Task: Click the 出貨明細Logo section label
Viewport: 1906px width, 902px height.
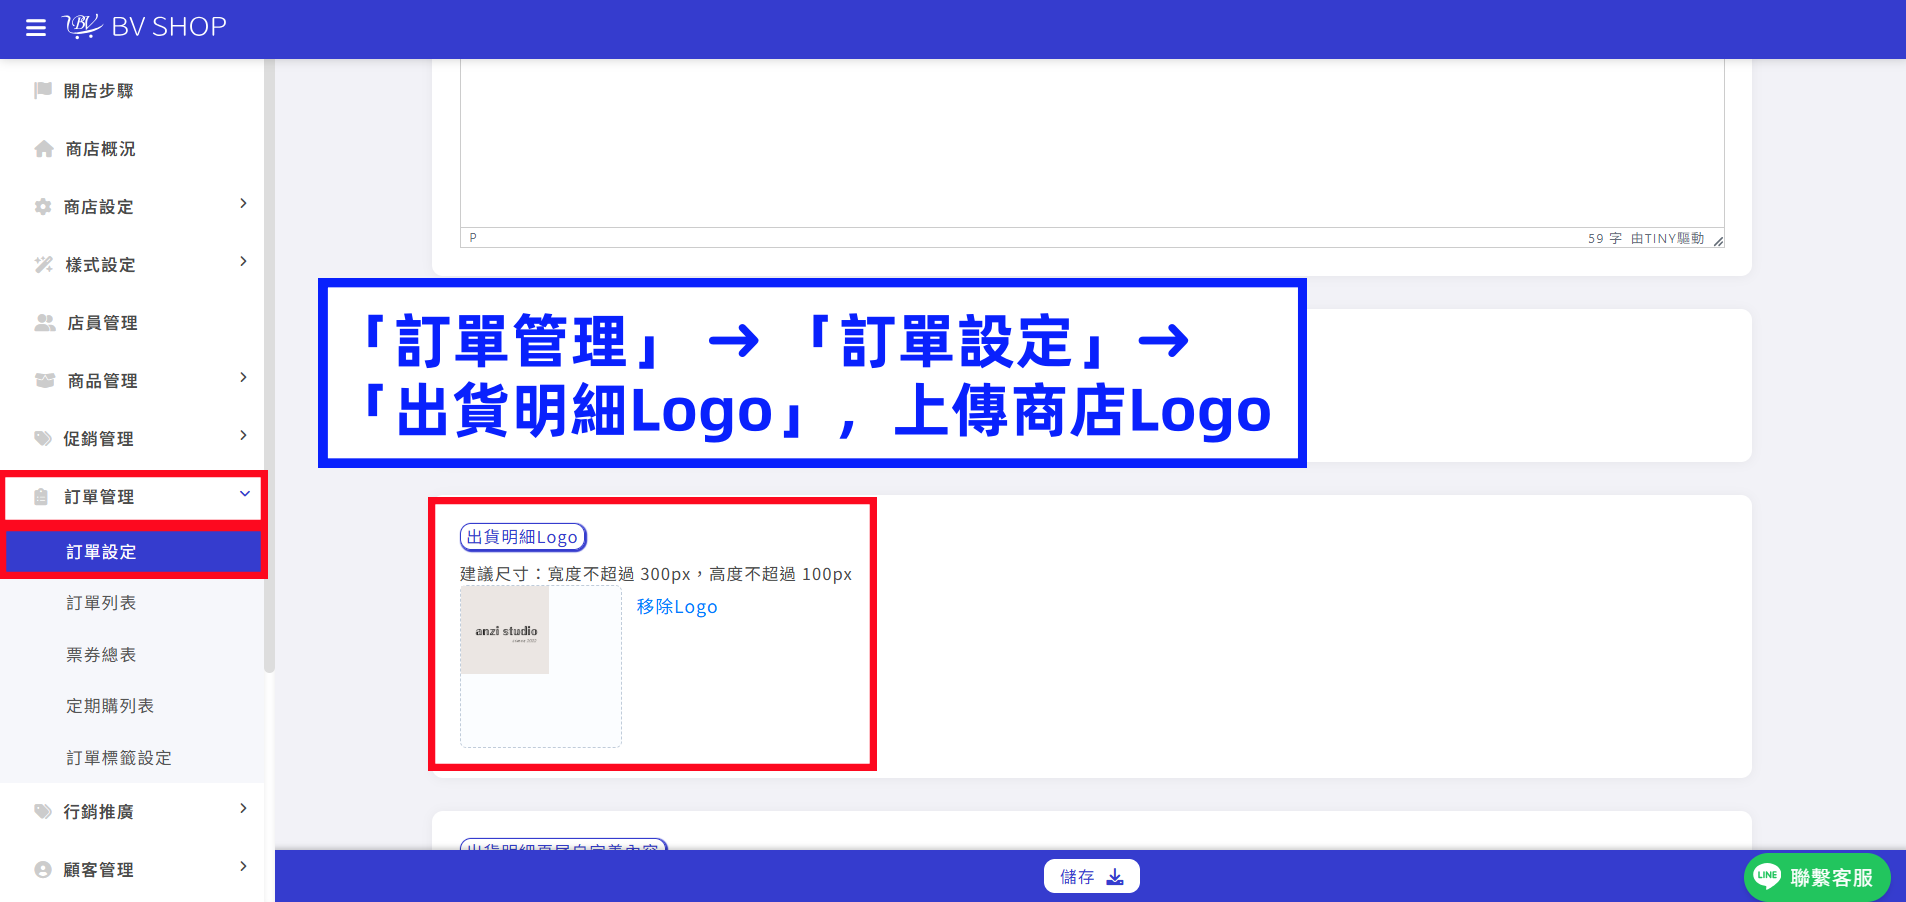Action: 523,537
